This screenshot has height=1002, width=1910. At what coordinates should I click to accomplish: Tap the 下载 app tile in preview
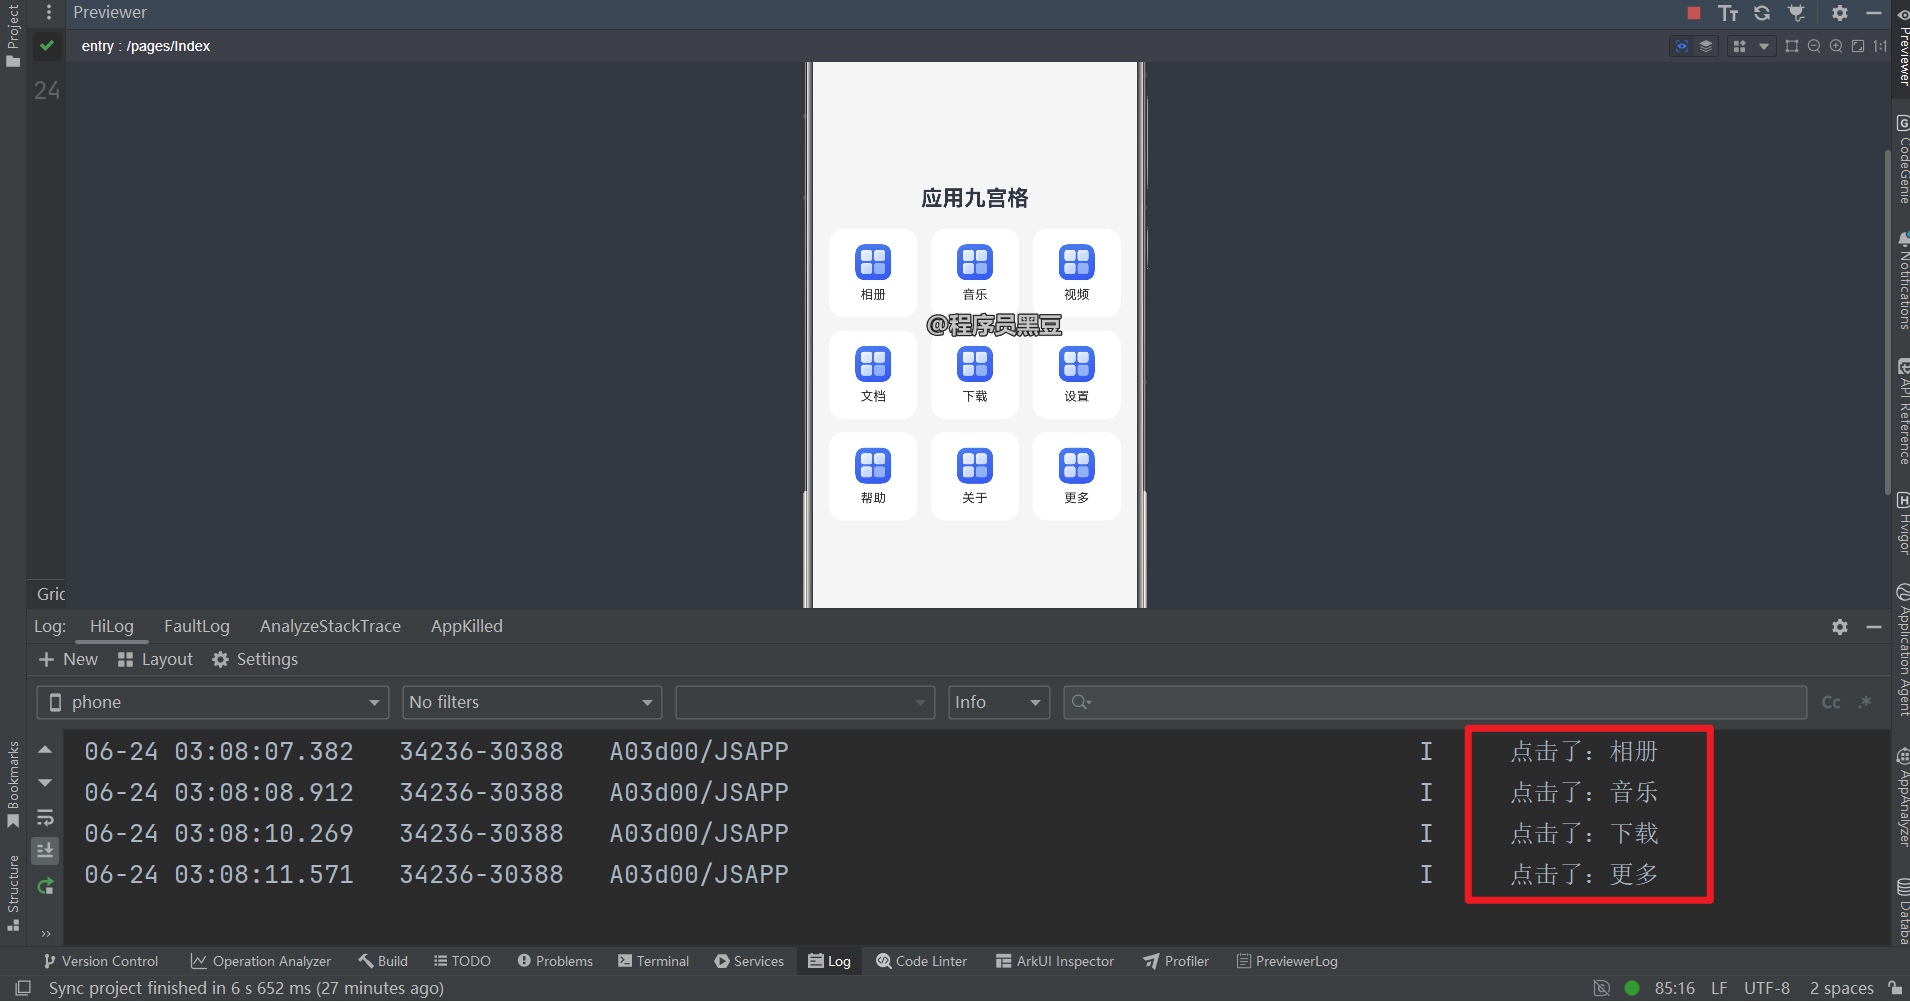[x=975, y=375]
